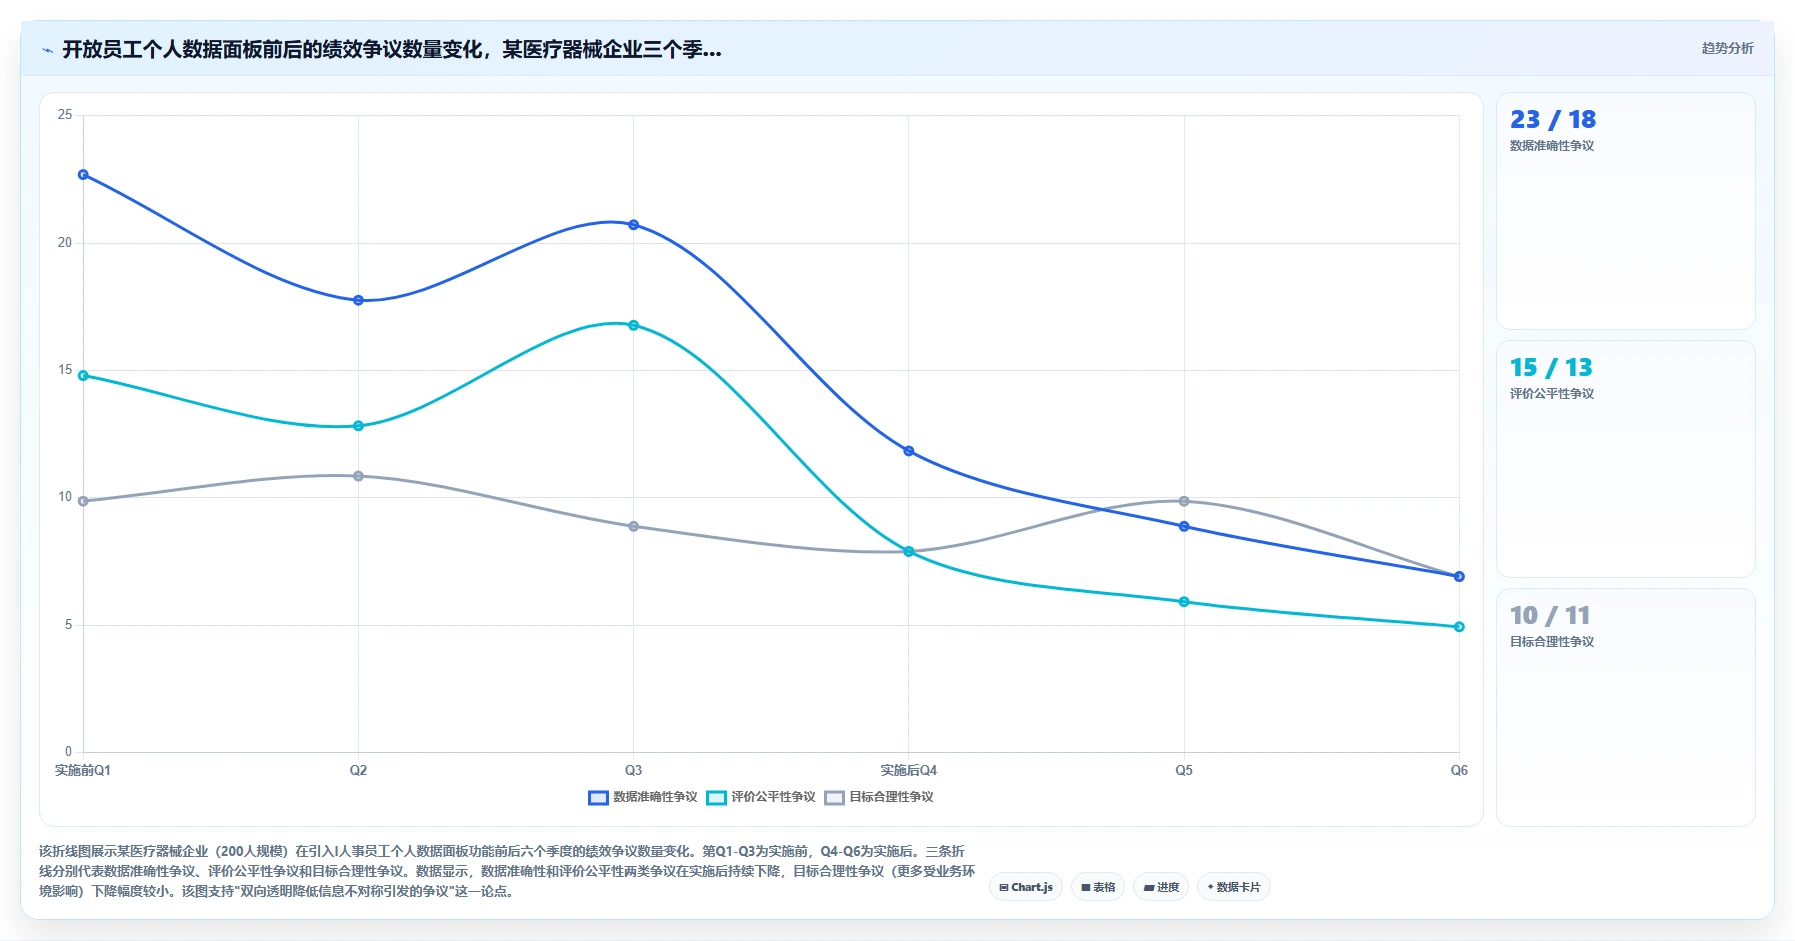Click the y-axis value 5

coord(68,625)
